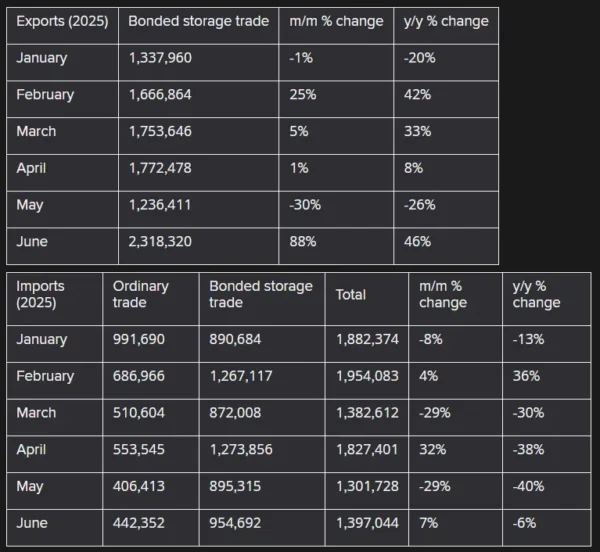The image size is (600, 552).
Task: Click the February total 1,954,083
Action: tap(367, 376)
